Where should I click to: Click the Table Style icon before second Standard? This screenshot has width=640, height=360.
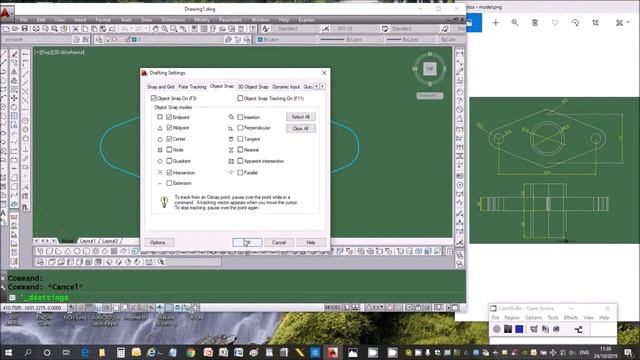(x=385, y=29)
